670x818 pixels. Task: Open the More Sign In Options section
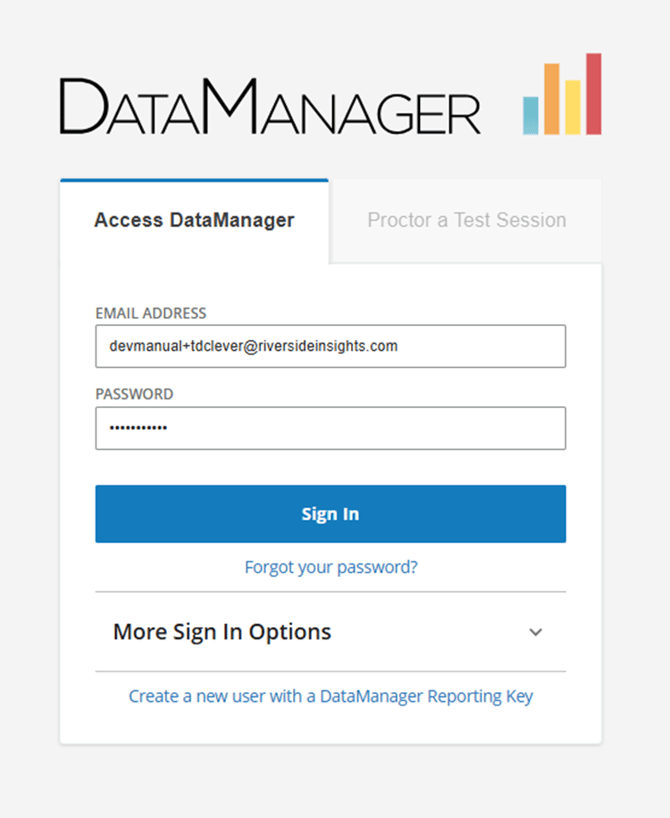pyautogui.click(x=330, y=632)
